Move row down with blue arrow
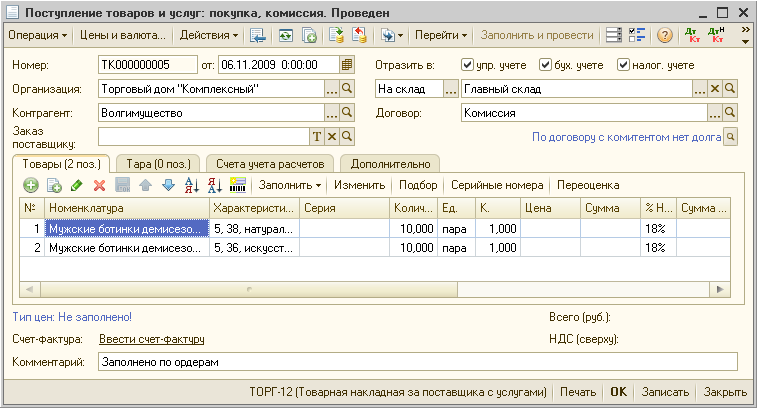The image size is (757, 408). pyautogui.click(x=168, y=185)
